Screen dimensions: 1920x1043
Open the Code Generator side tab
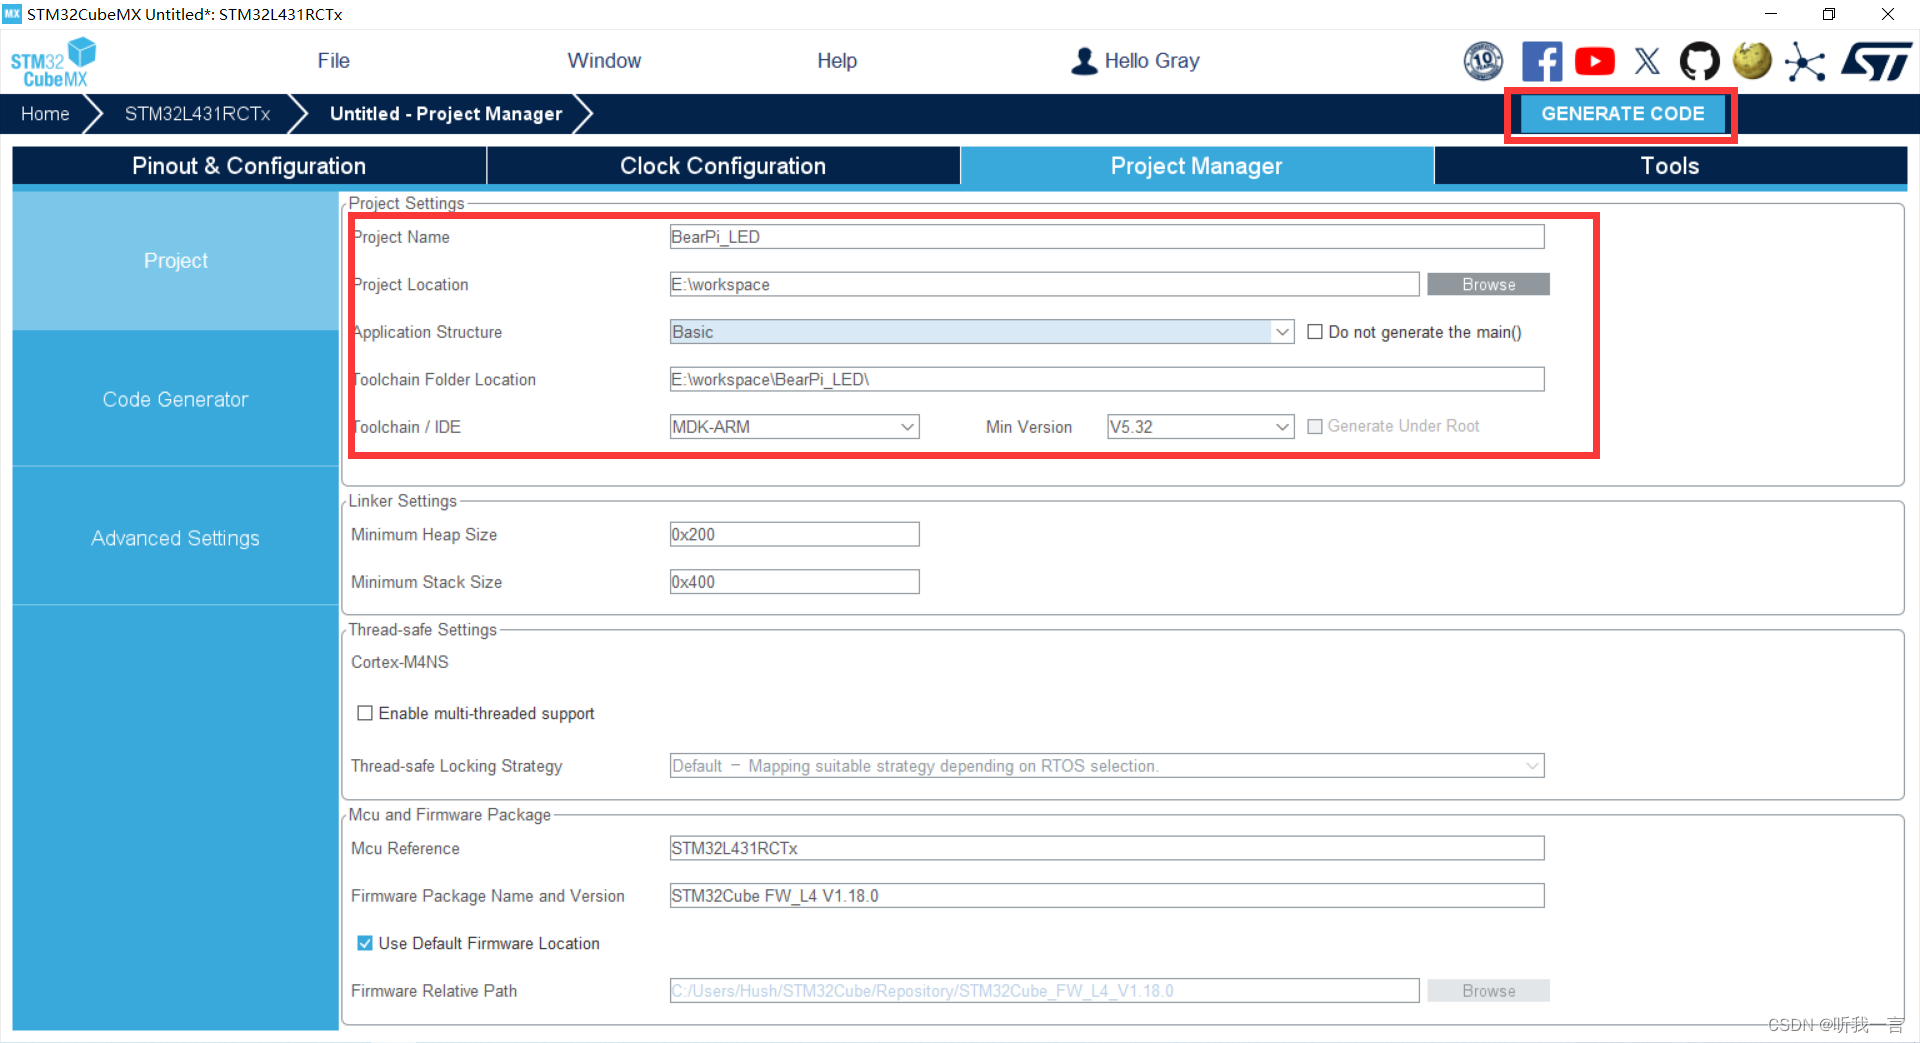pyautogui.click(x=176, y=400)
